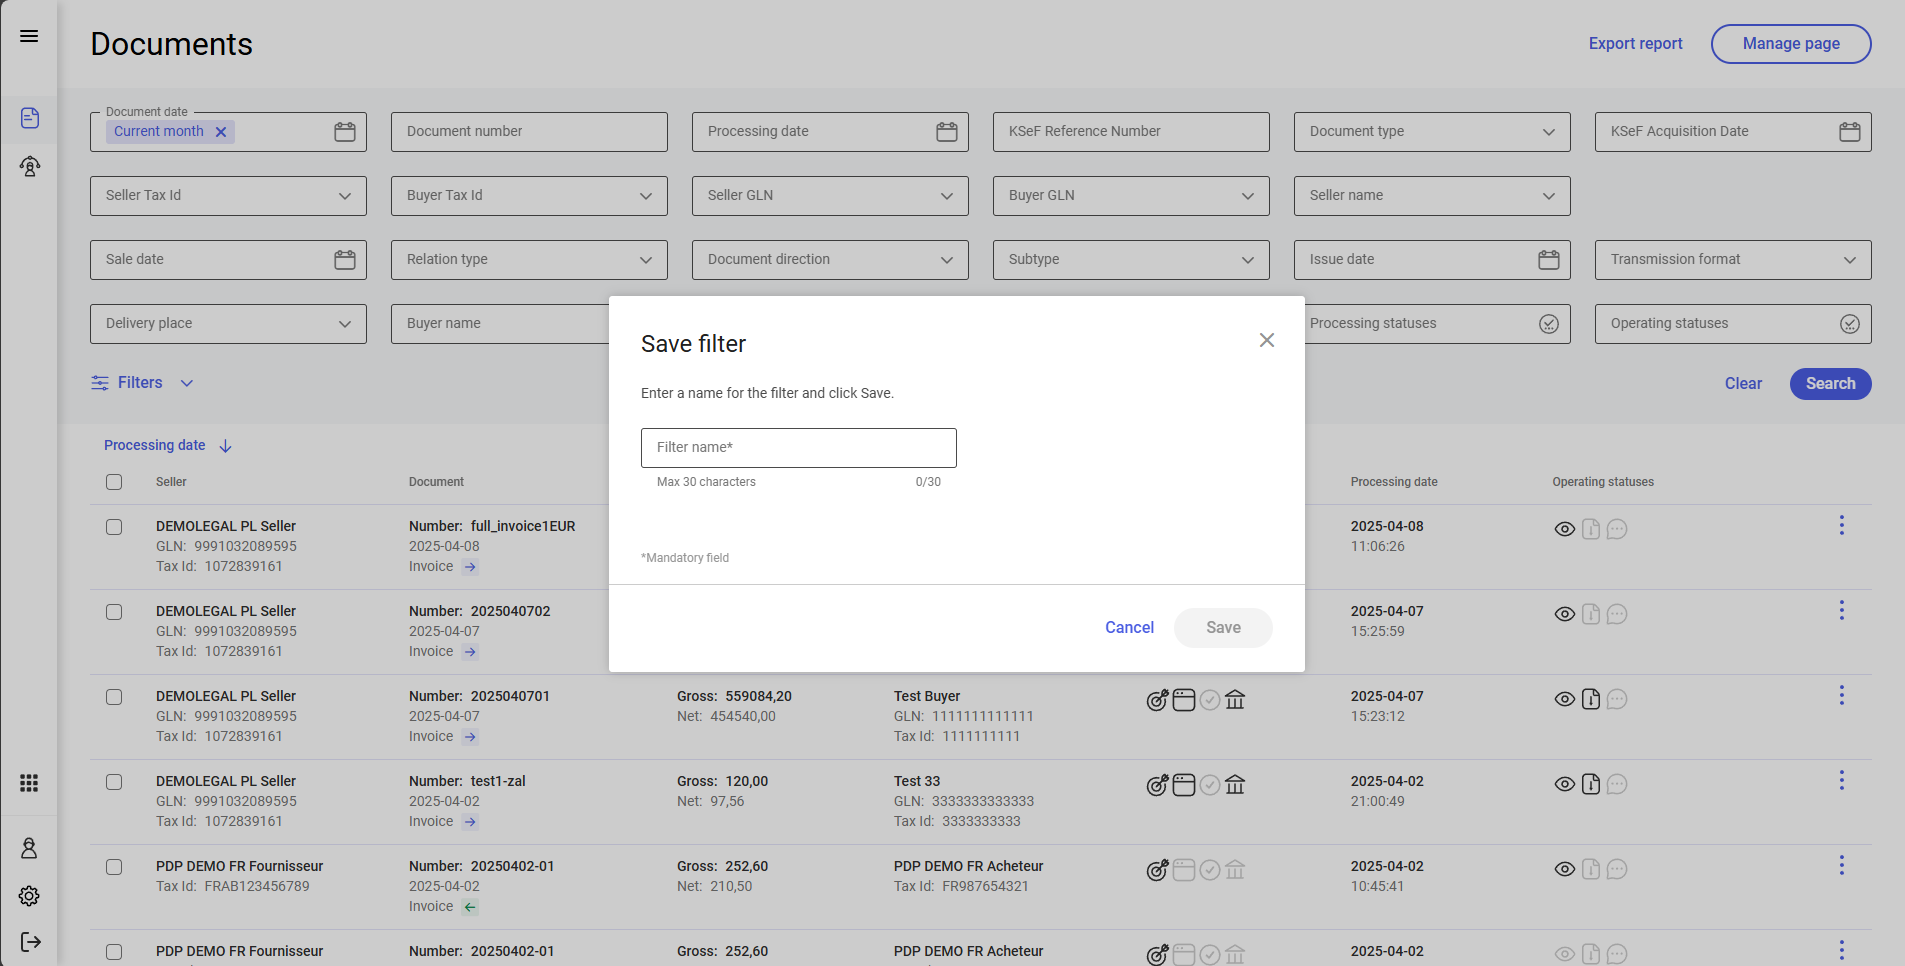1905x966 pixels.
Task: Click Cancel in Save filter dialog
Action: 1129,628
